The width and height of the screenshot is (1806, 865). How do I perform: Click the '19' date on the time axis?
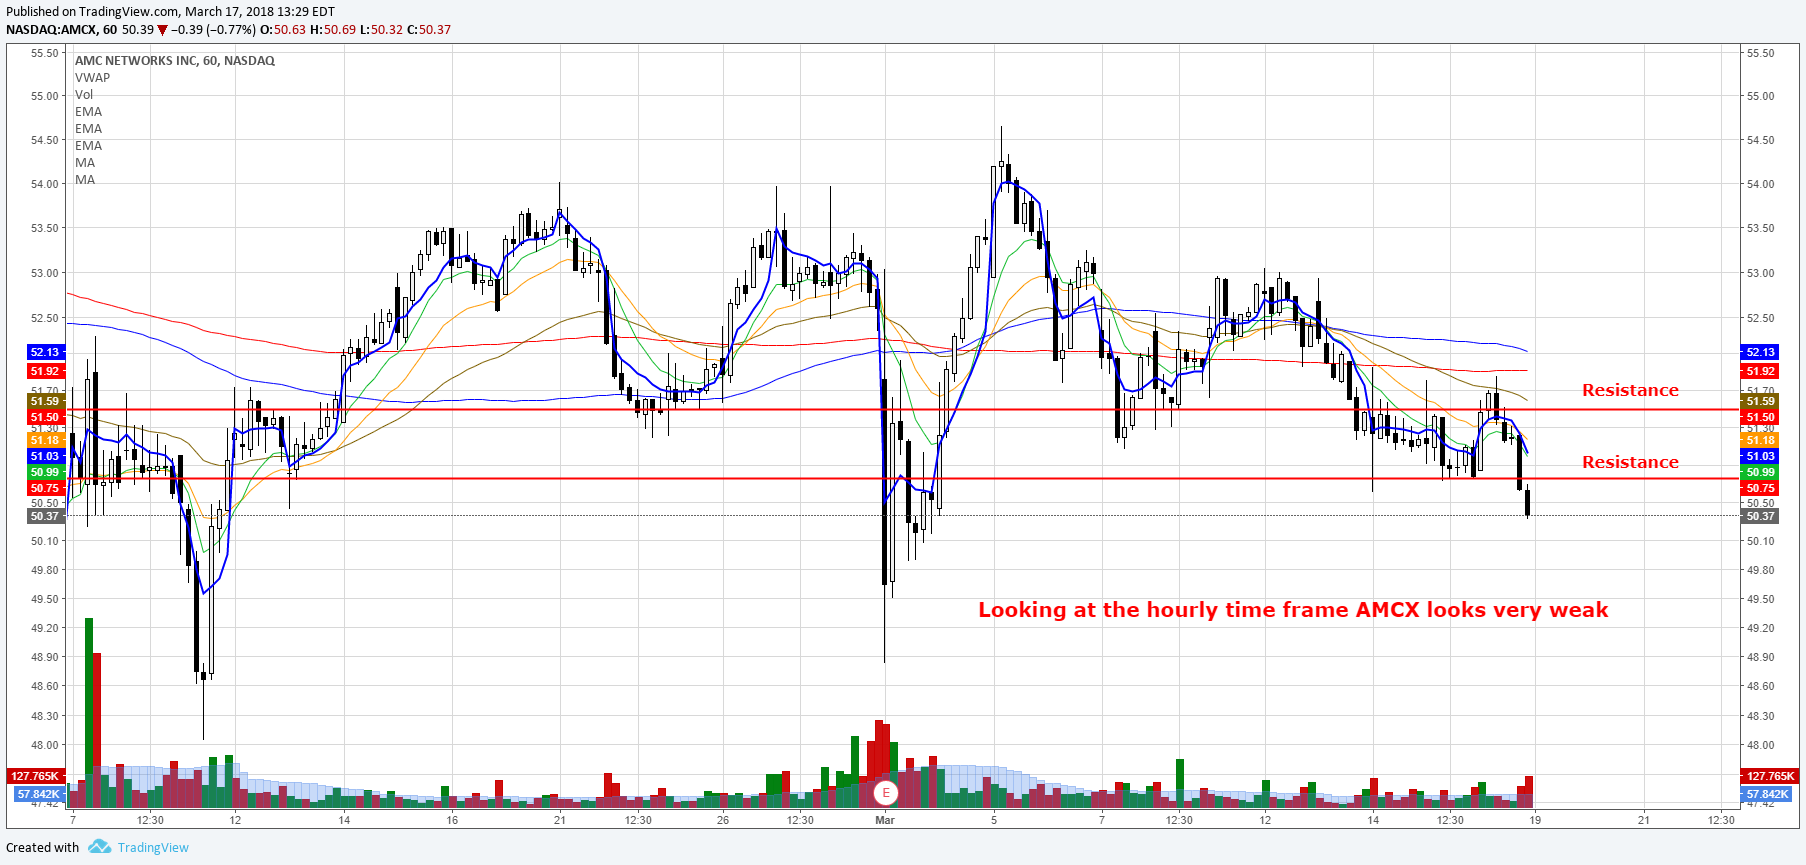point(1535,820)
